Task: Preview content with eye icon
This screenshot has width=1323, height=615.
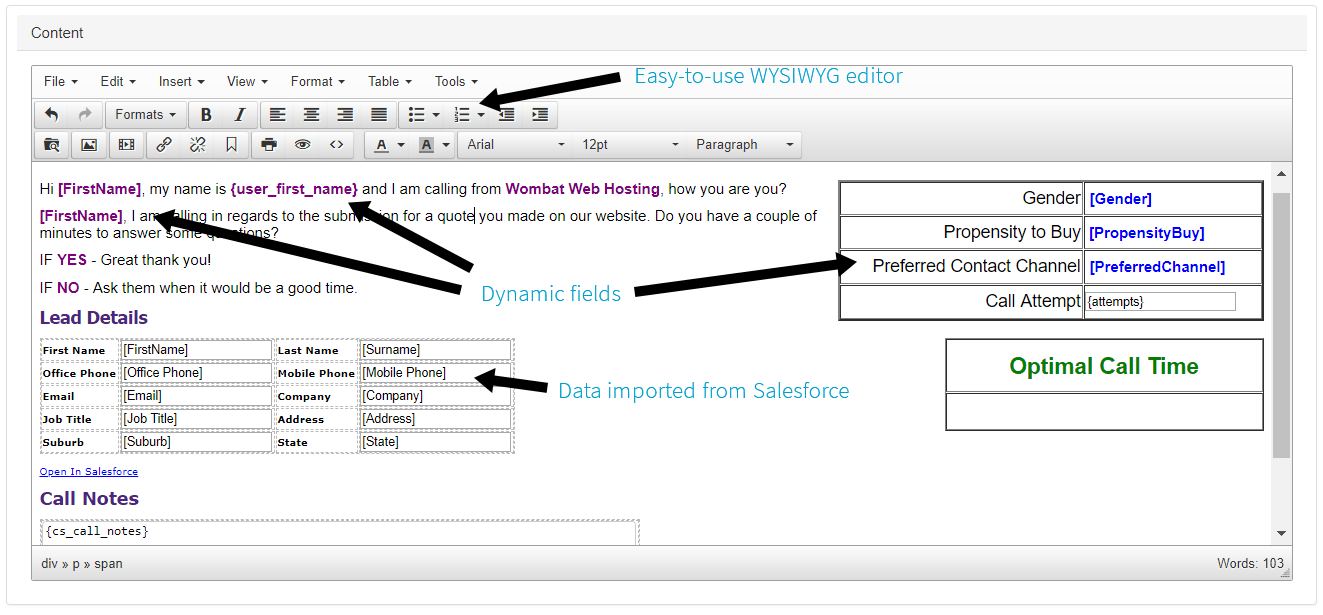Action: tap(302, 145)
